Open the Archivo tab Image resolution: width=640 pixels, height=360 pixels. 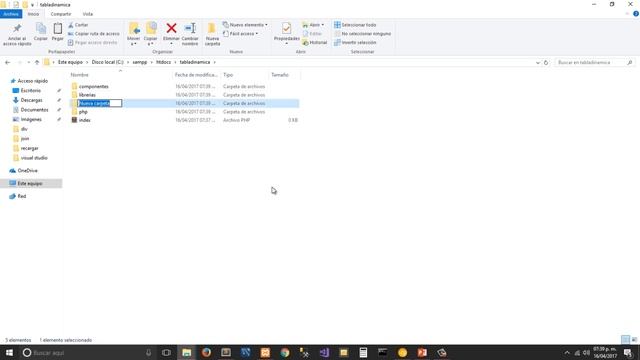click(x=11, y=14)
